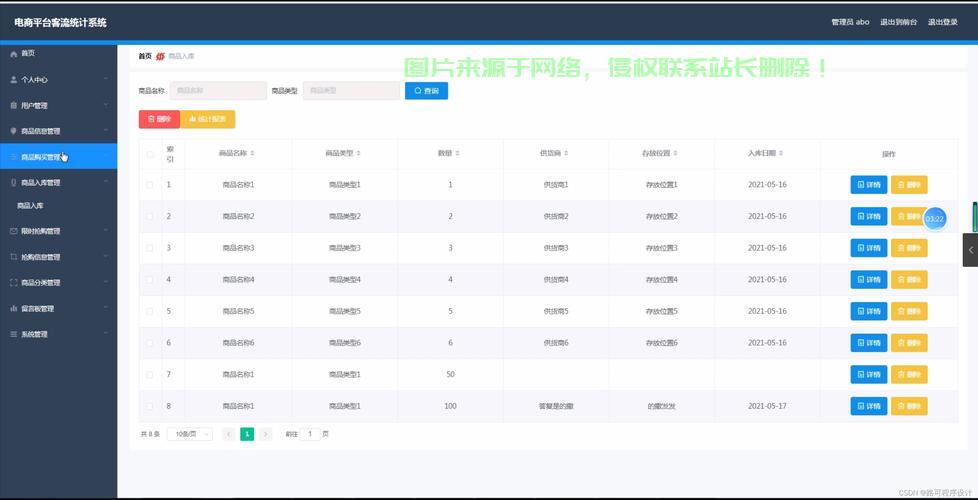Click the pin icon beside 商品信息管理

point(14,132)
